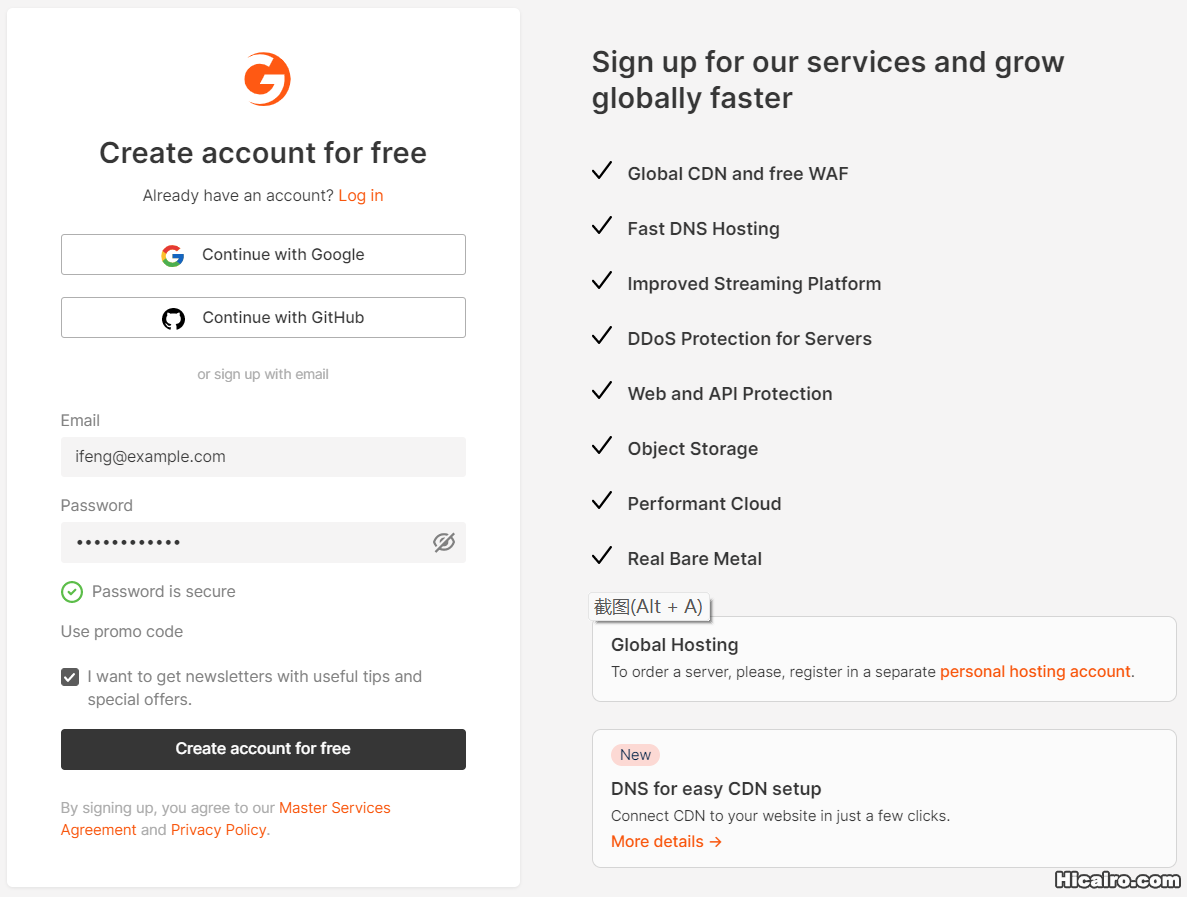Screen dimensions: 1187x897
Task: Click checkmark beside Fast DNS Hosting
Action: 602,227
